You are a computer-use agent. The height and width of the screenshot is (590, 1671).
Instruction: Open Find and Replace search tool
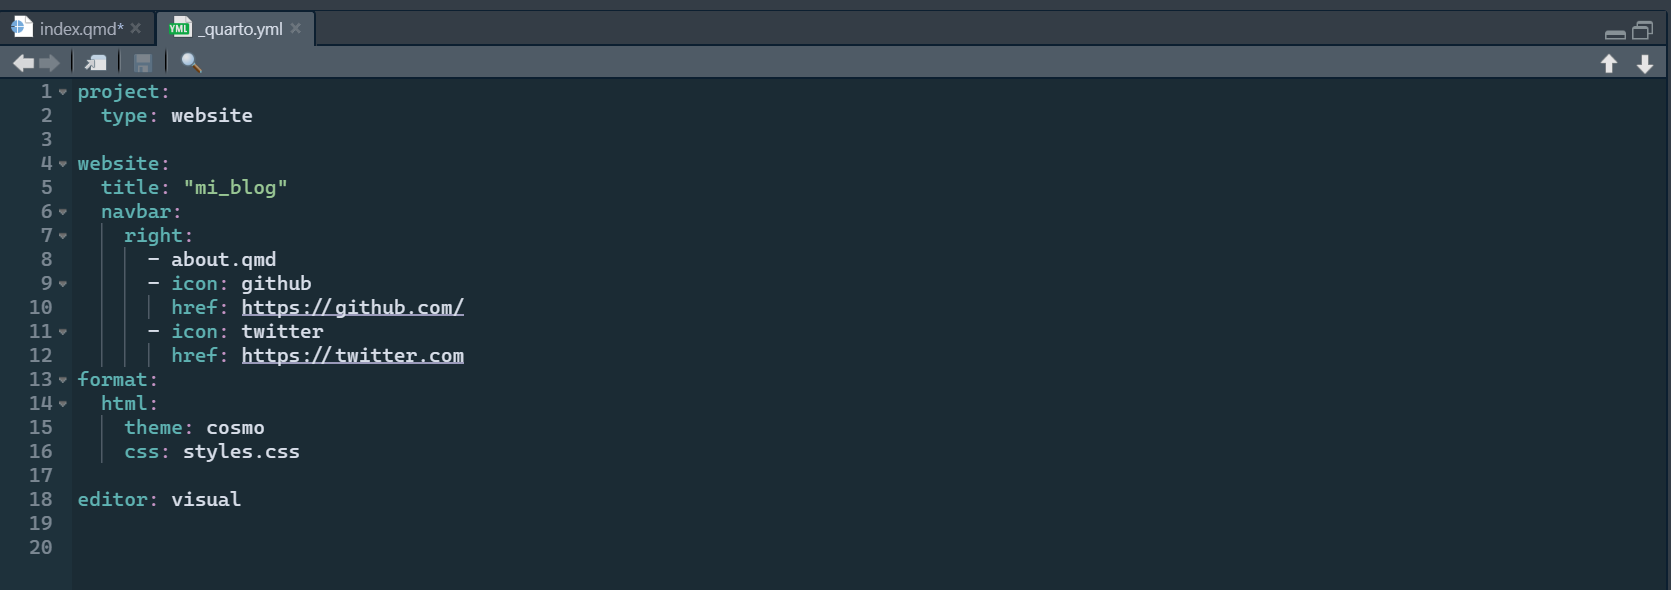point(191,63)
